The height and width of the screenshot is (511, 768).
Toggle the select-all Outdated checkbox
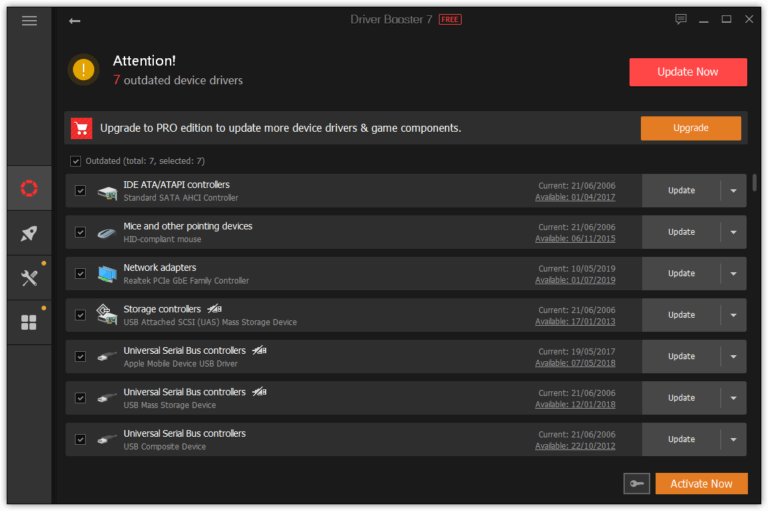(x=76, y=161)
